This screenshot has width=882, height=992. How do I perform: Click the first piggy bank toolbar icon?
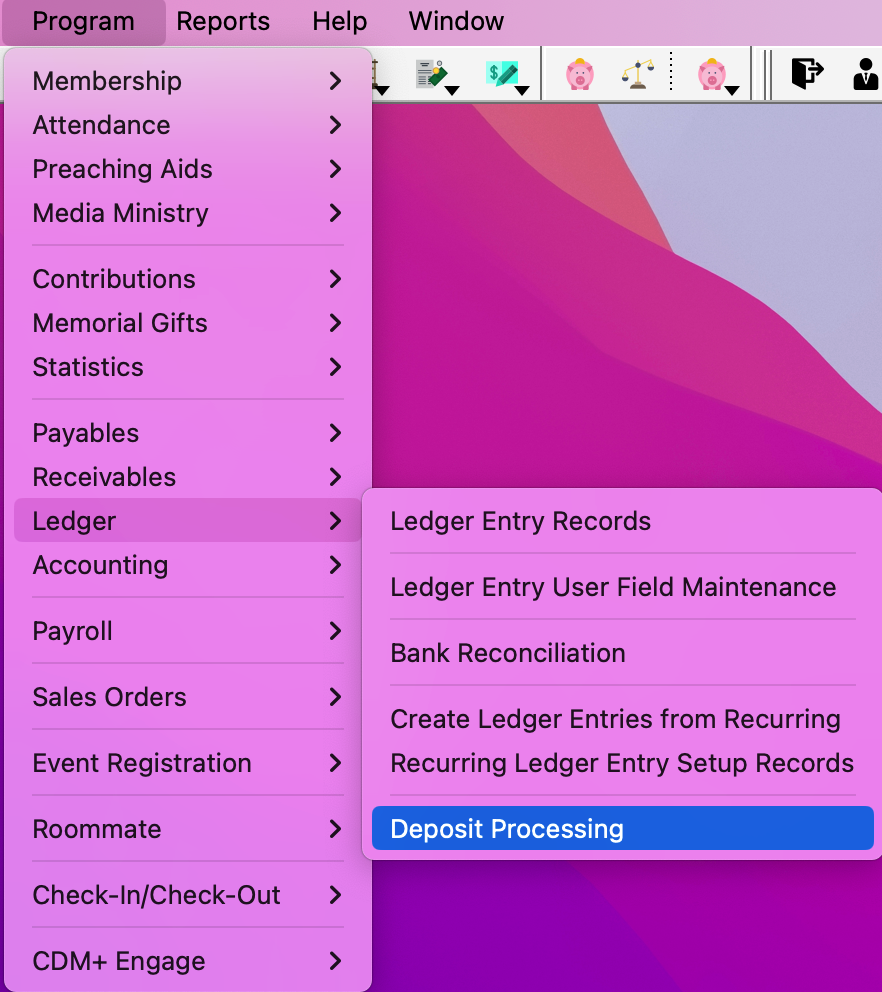[x=579, y=75]
